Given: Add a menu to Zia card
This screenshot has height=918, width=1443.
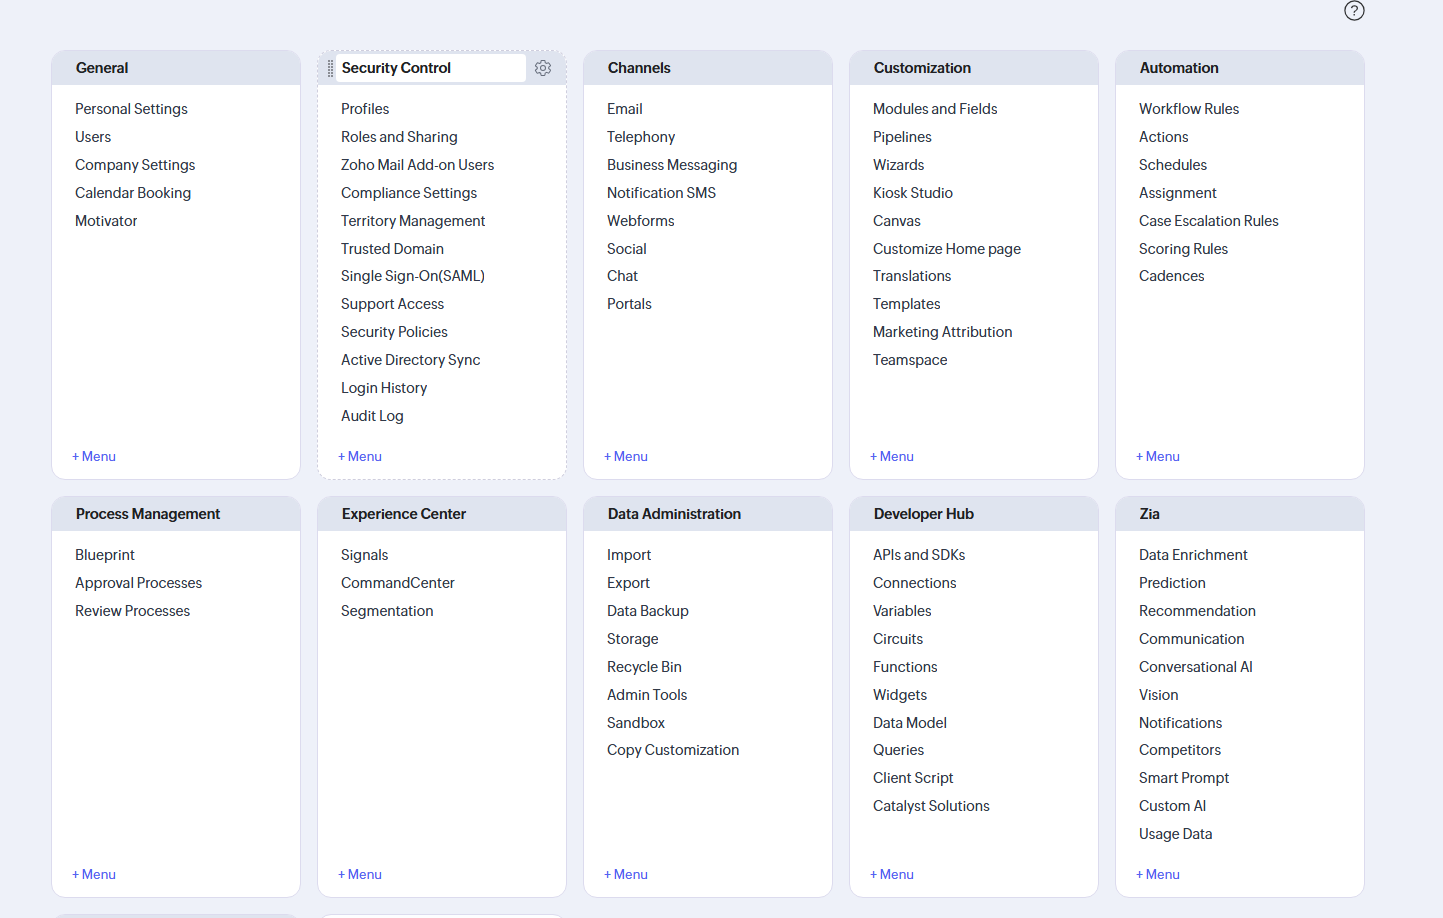Looking at the screenshot, I should (1158, 874).
